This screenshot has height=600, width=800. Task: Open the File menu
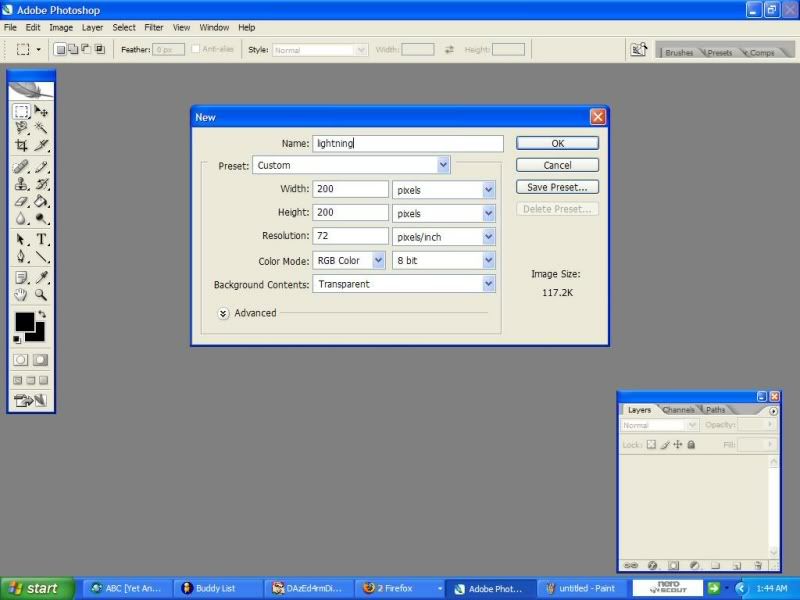click(x=10, y=28)
